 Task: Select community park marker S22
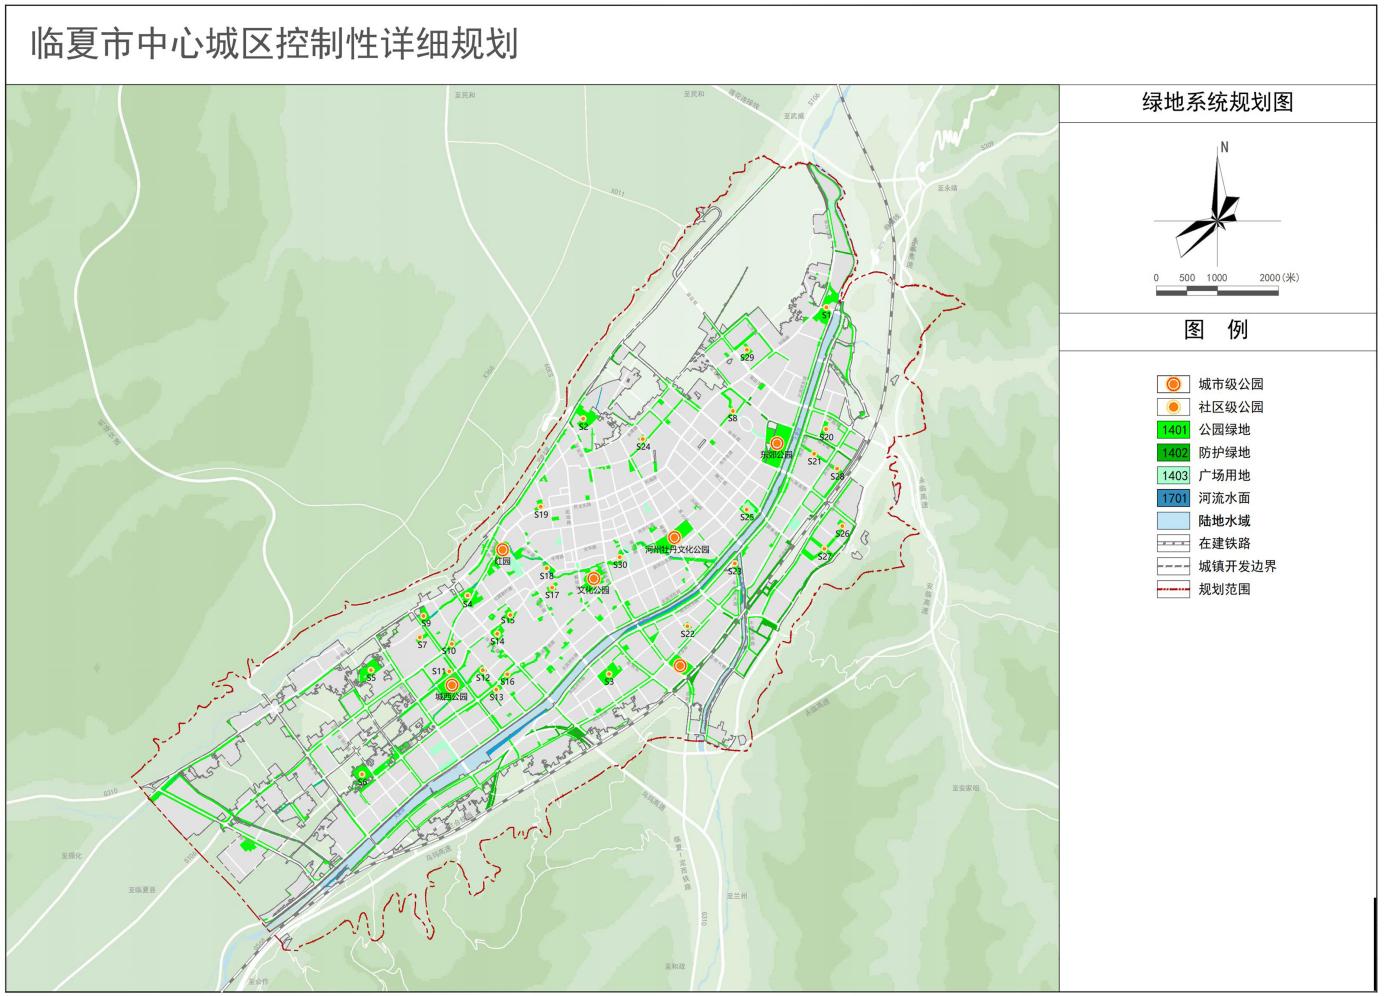click(687, 626)
